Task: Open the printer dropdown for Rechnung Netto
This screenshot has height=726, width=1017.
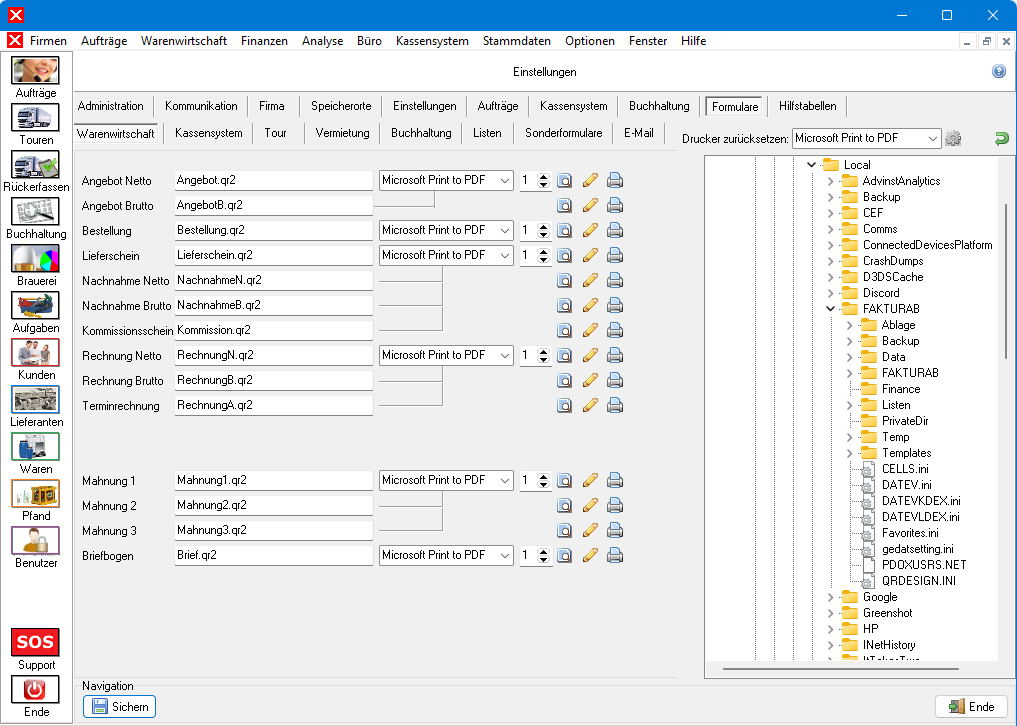Action: click(x=503, y=355)
